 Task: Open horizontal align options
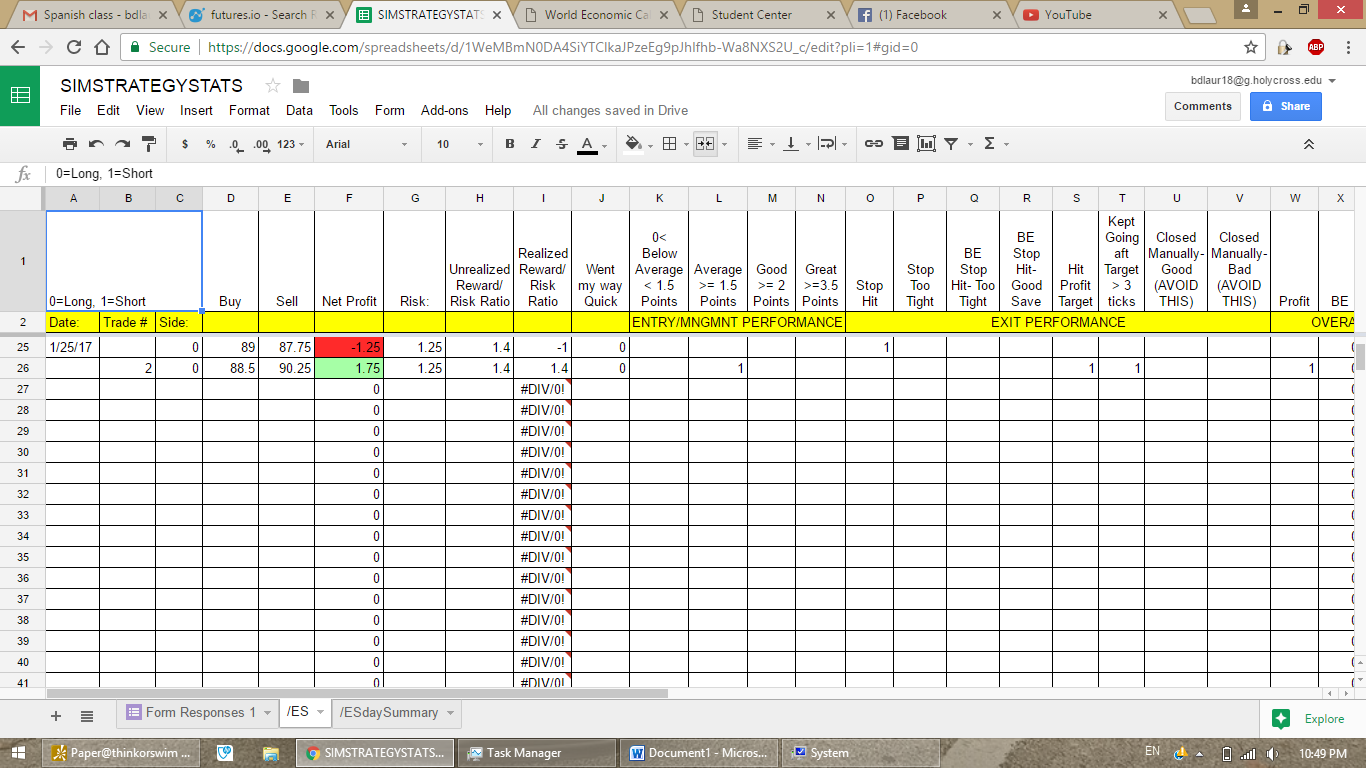(761, 144)
